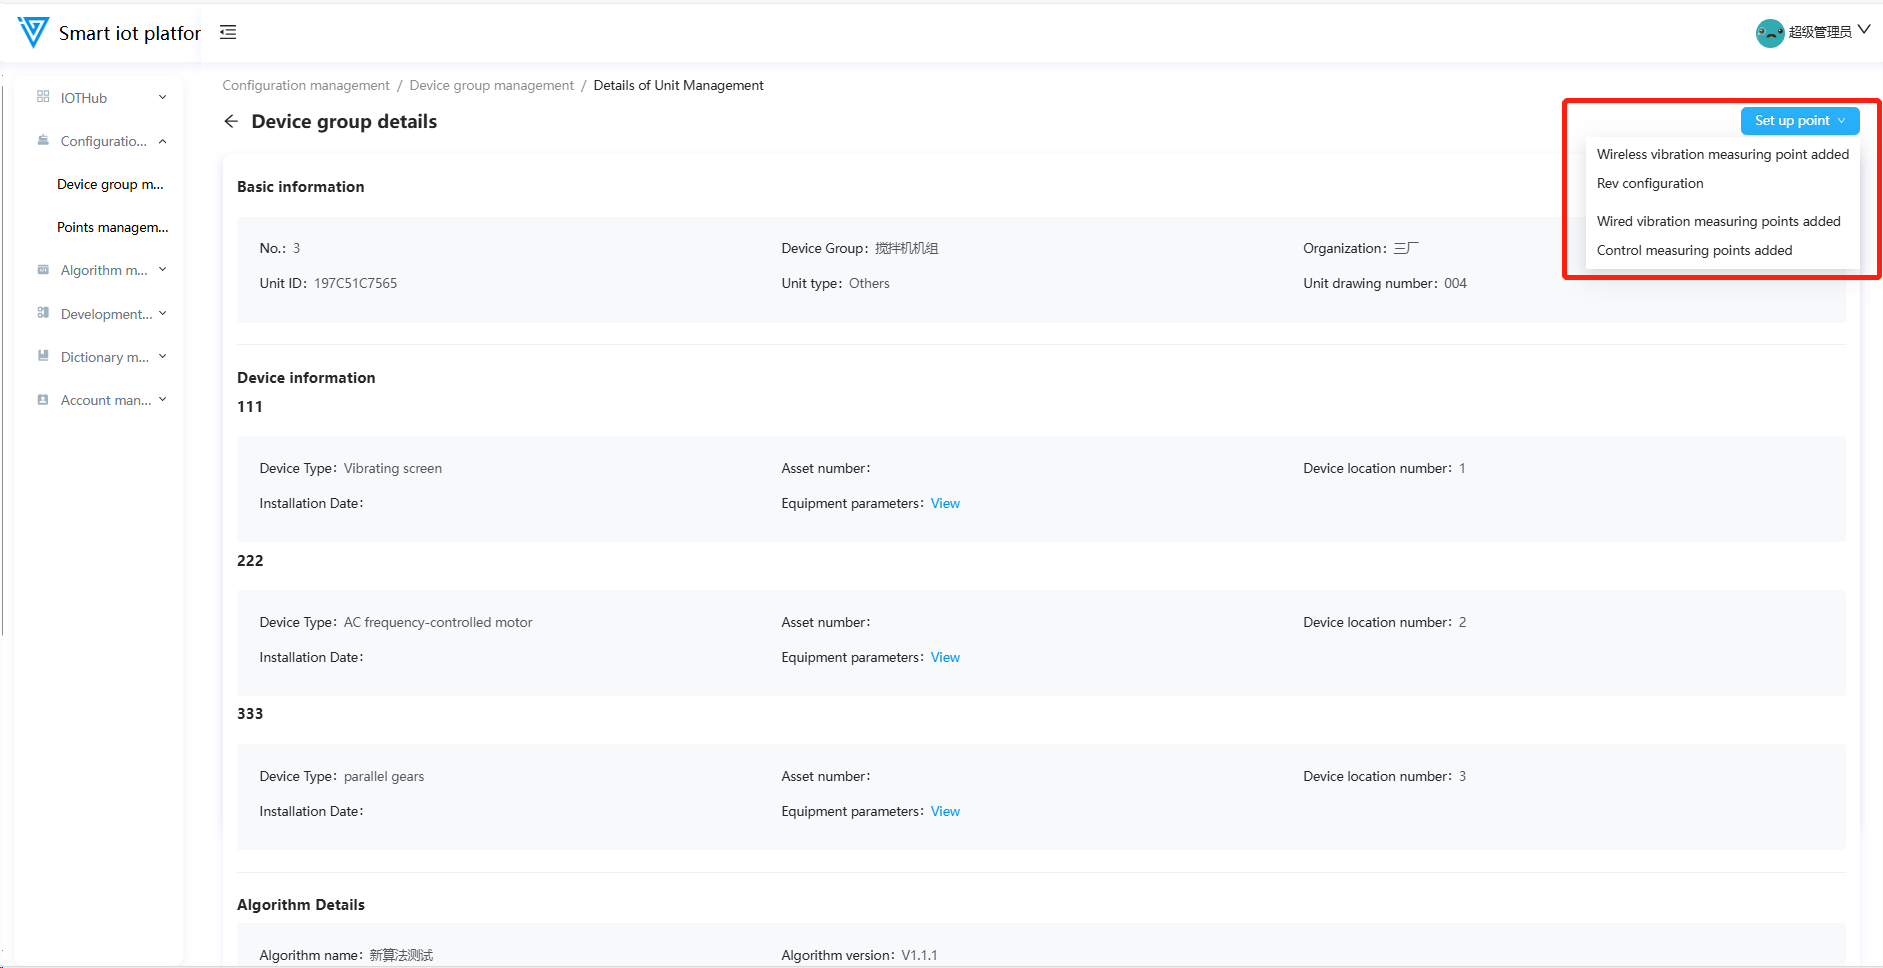Collapse the Configuration management submenu chevron

coord(163,141)
